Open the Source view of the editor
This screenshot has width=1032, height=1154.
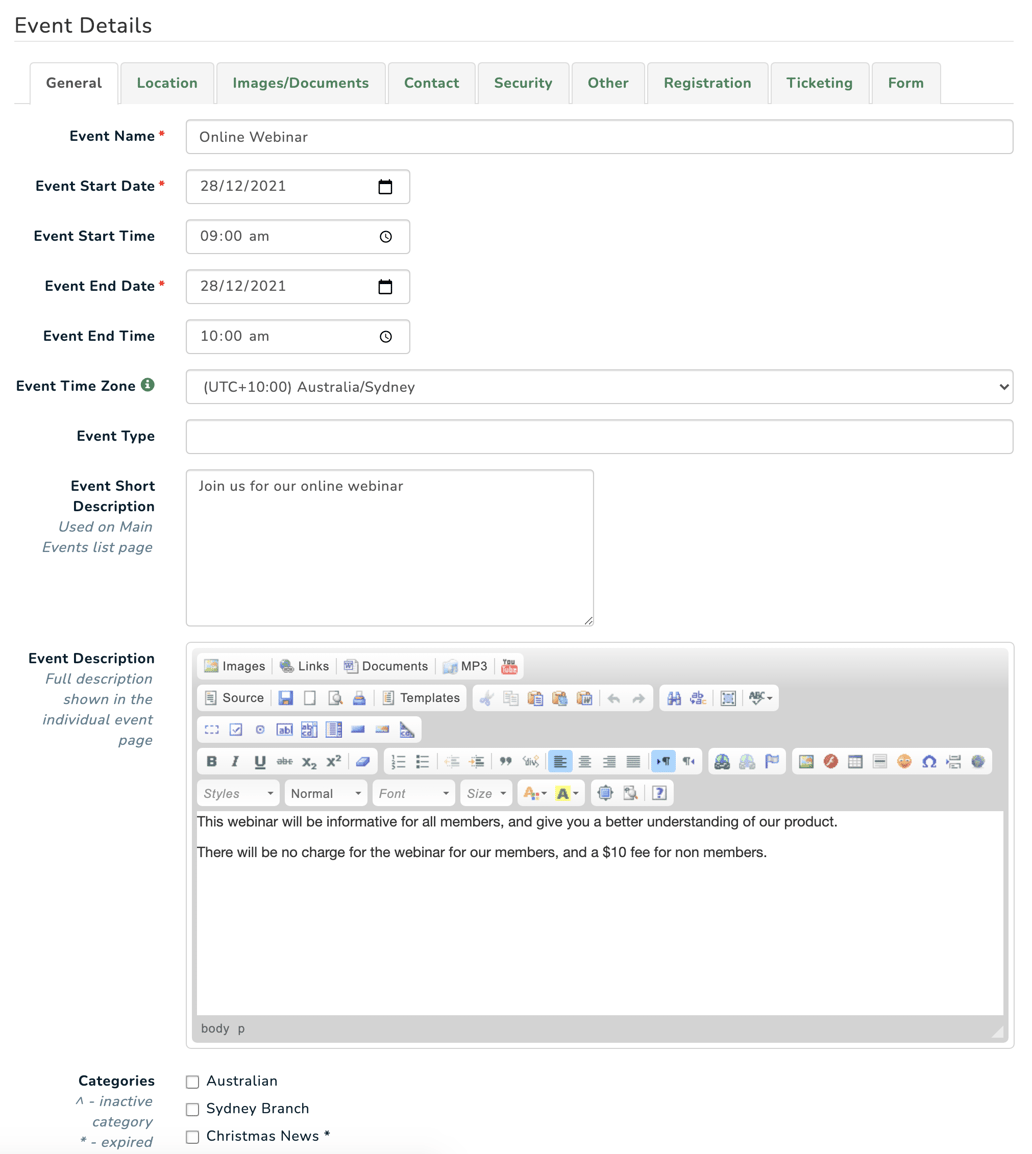[232, 697]
